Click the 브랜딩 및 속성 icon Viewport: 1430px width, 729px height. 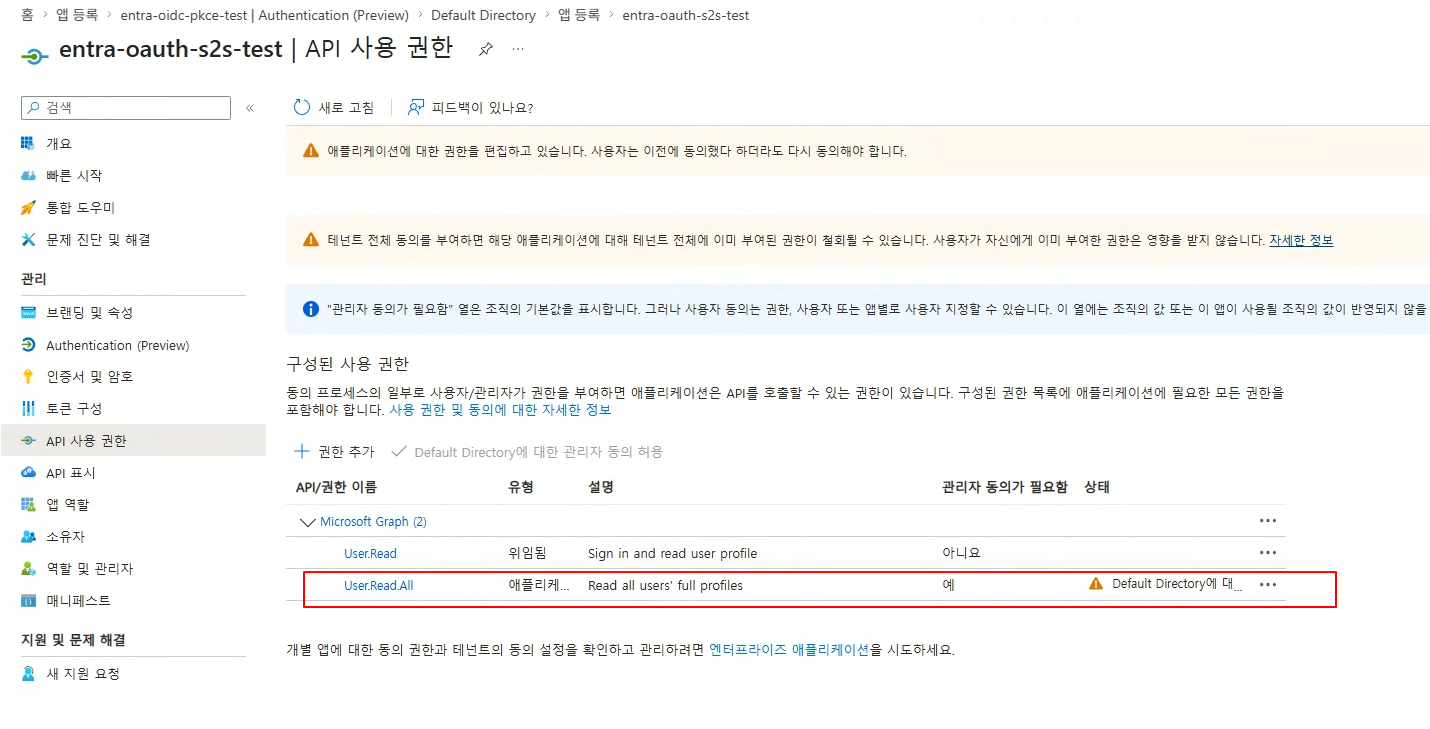click(29, 313)
